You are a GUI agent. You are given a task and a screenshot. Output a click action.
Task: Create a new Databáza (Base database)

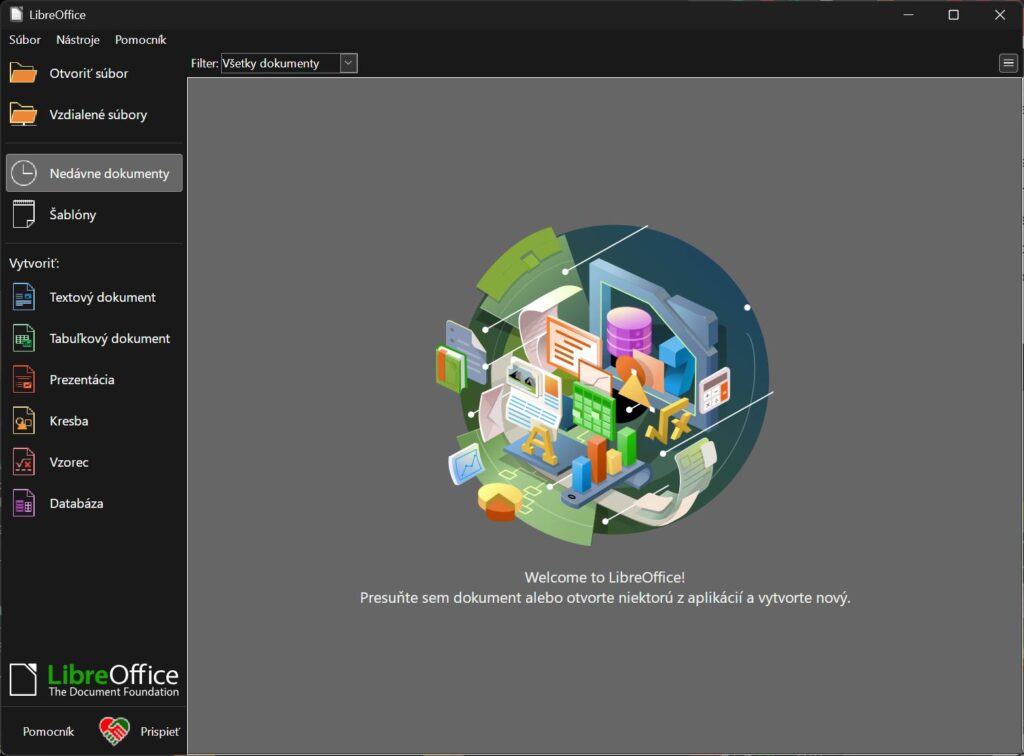pyautogui.click(x=74, y=503)
